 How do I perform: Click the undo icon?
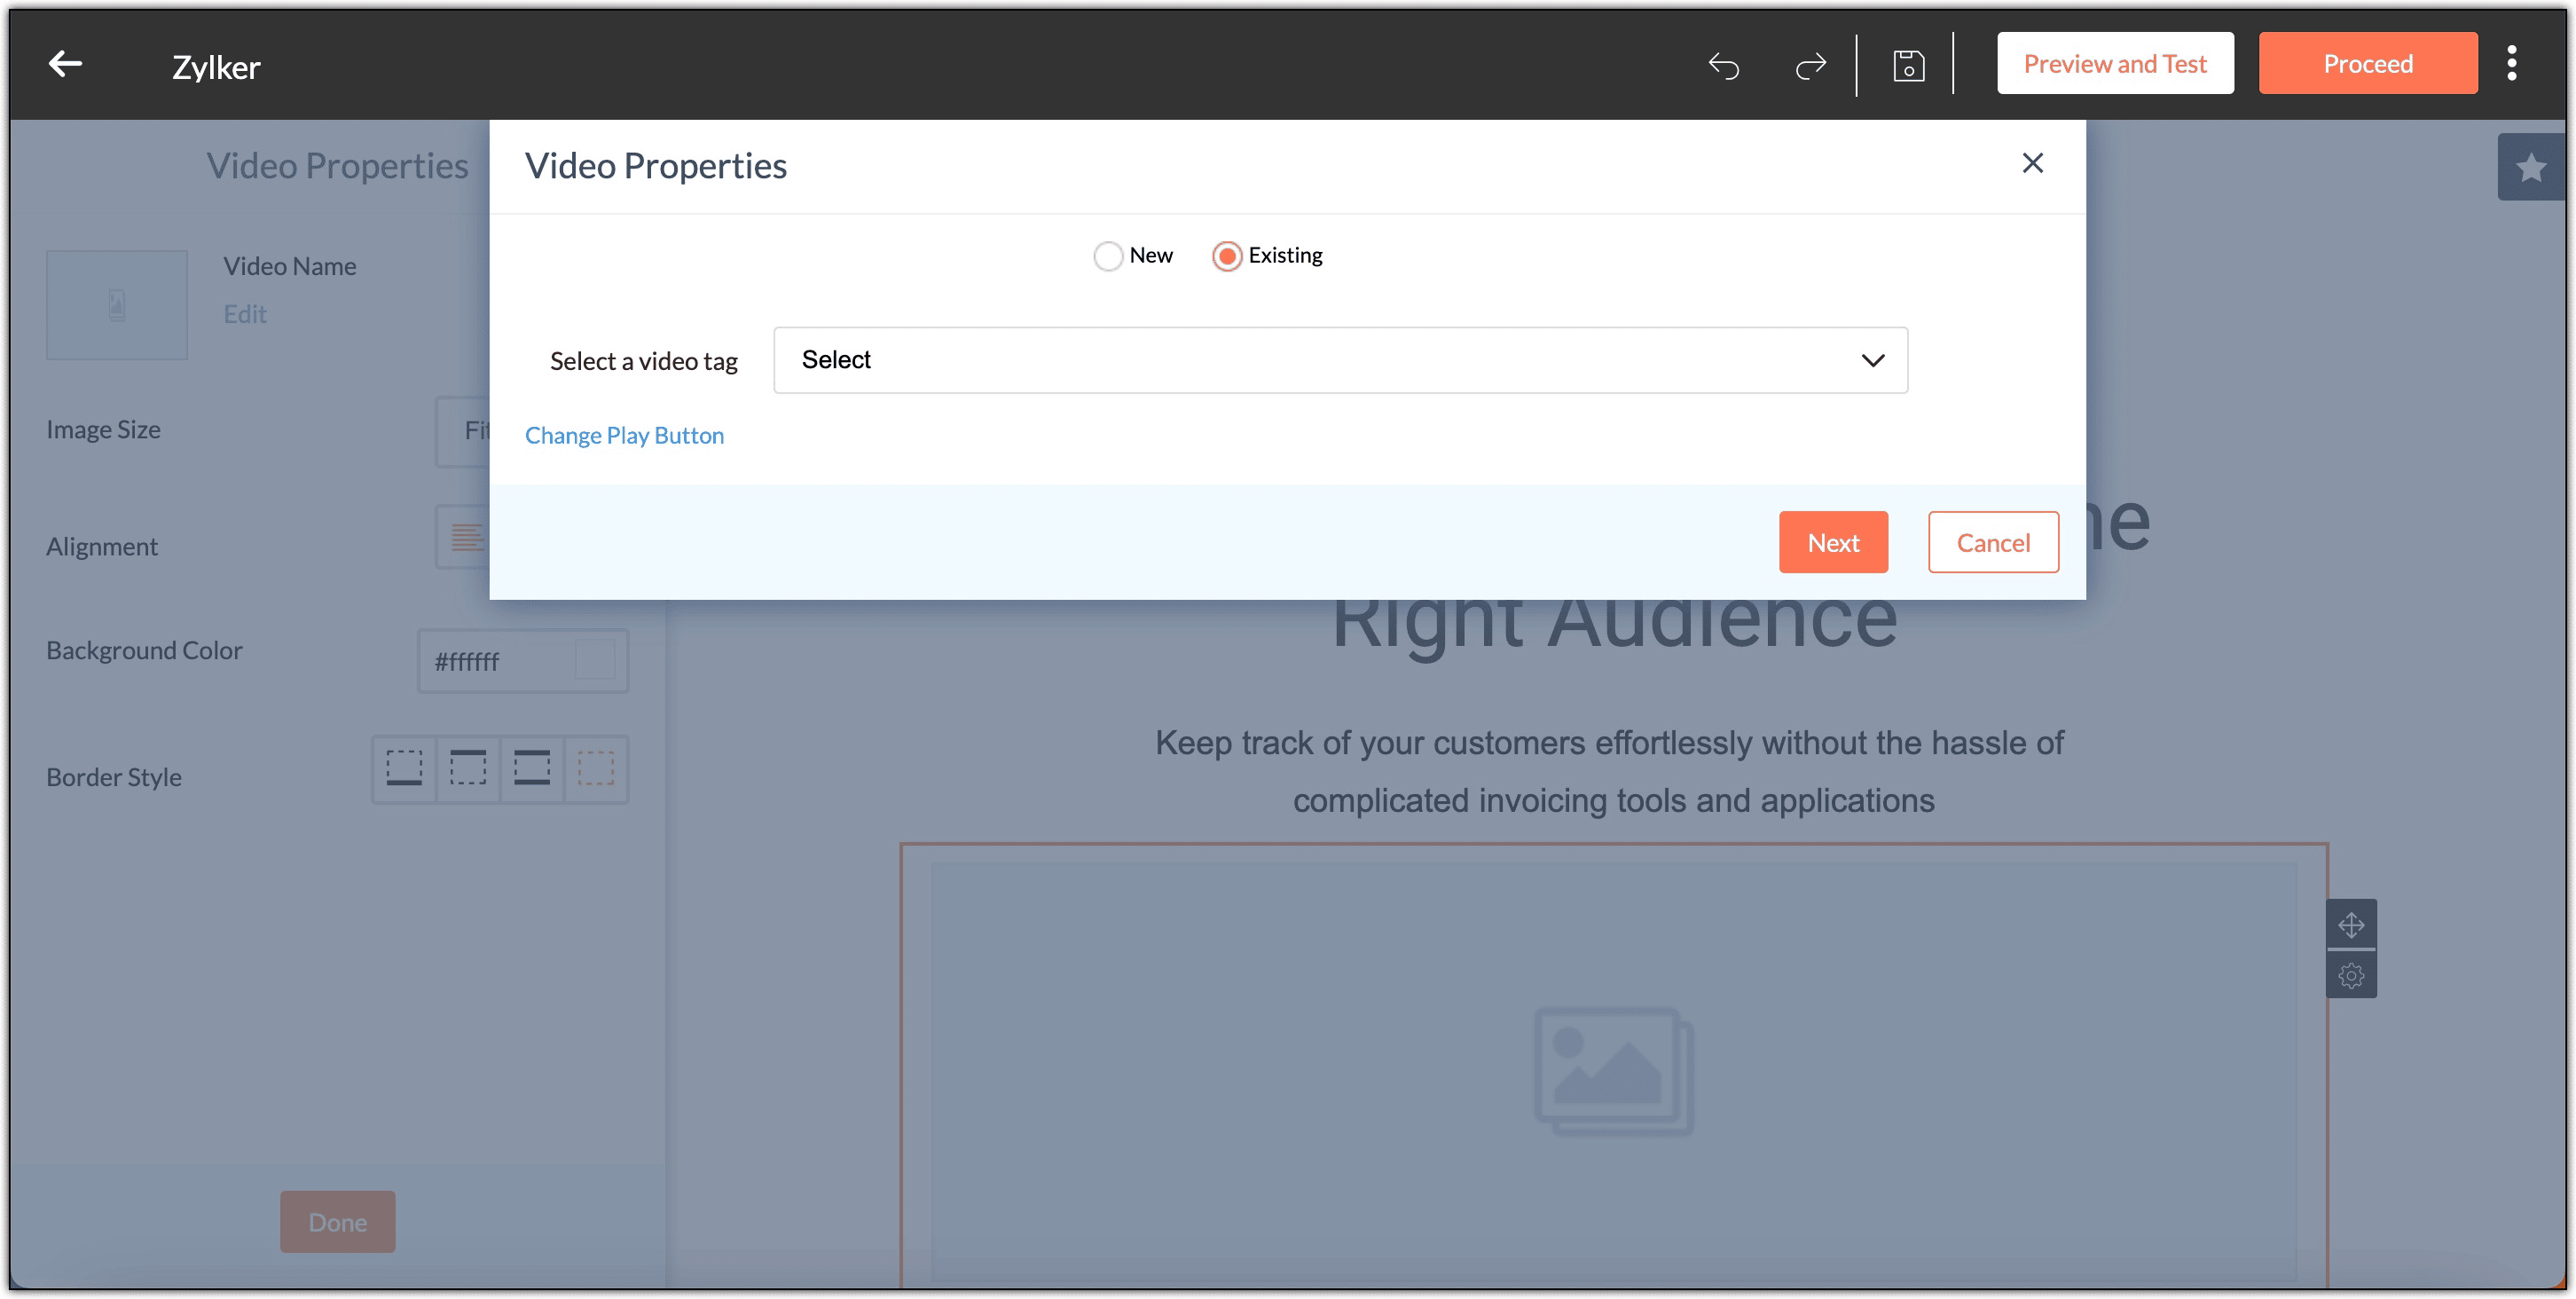pos(1724,66)
